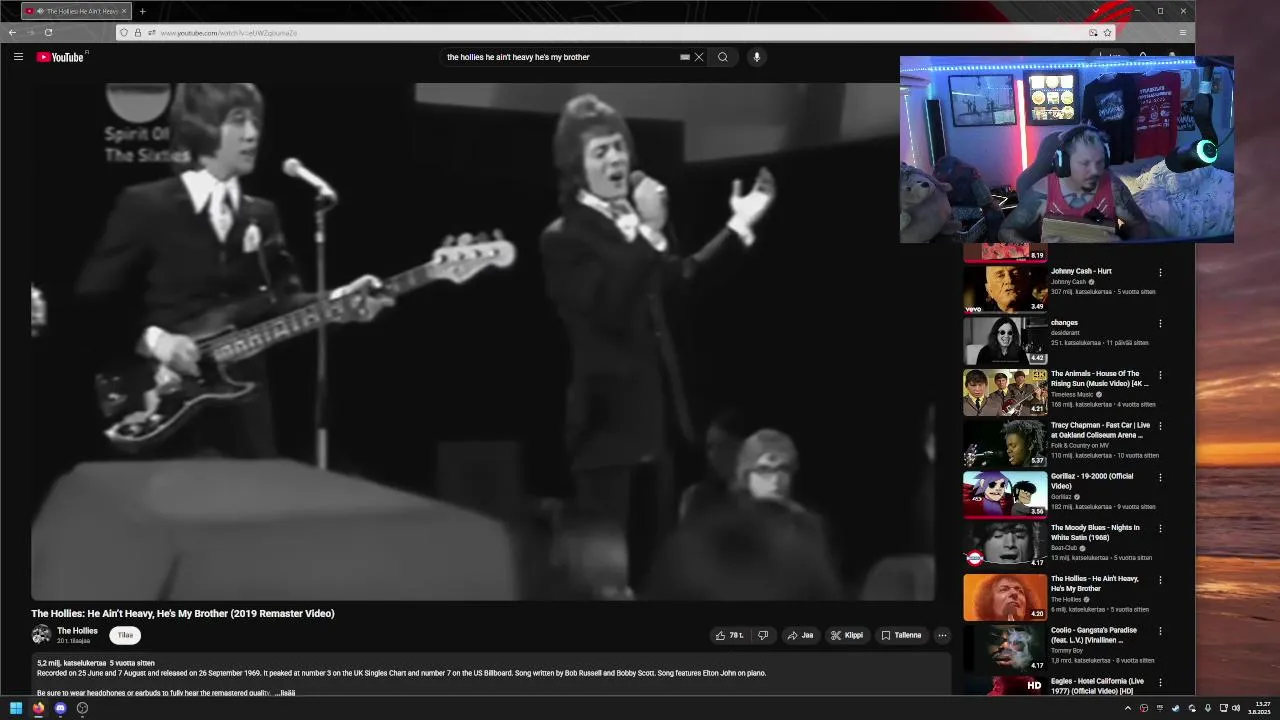Open site security lock icon
This screenshot has height=720, width=1280.
(x=138, y=33)
